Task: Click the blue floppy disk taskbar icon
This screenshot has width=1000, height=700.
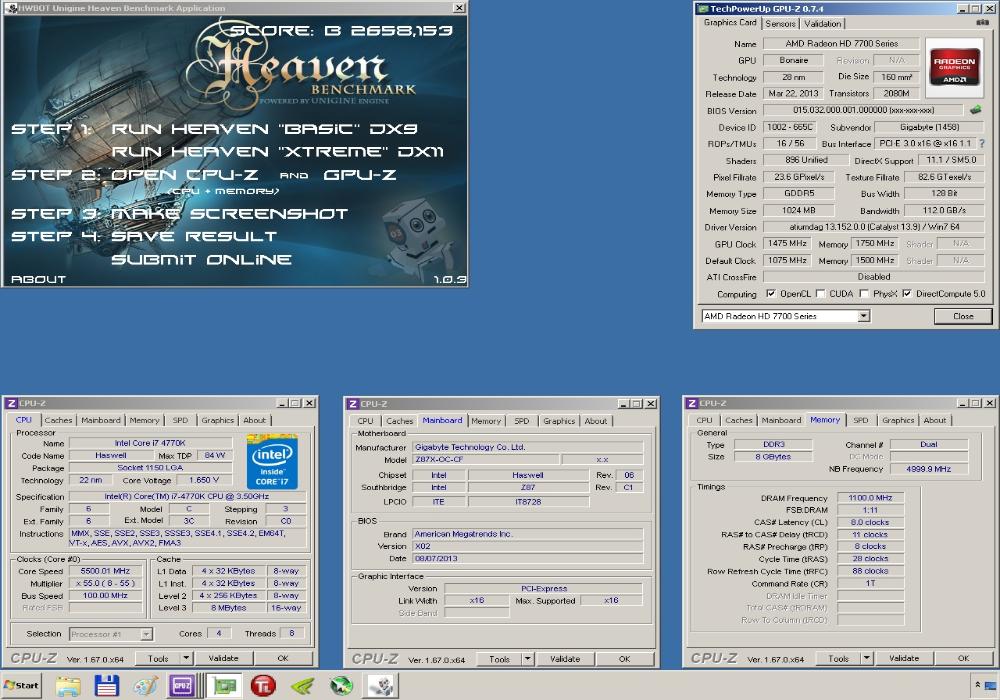Action: tap(107, 685)
